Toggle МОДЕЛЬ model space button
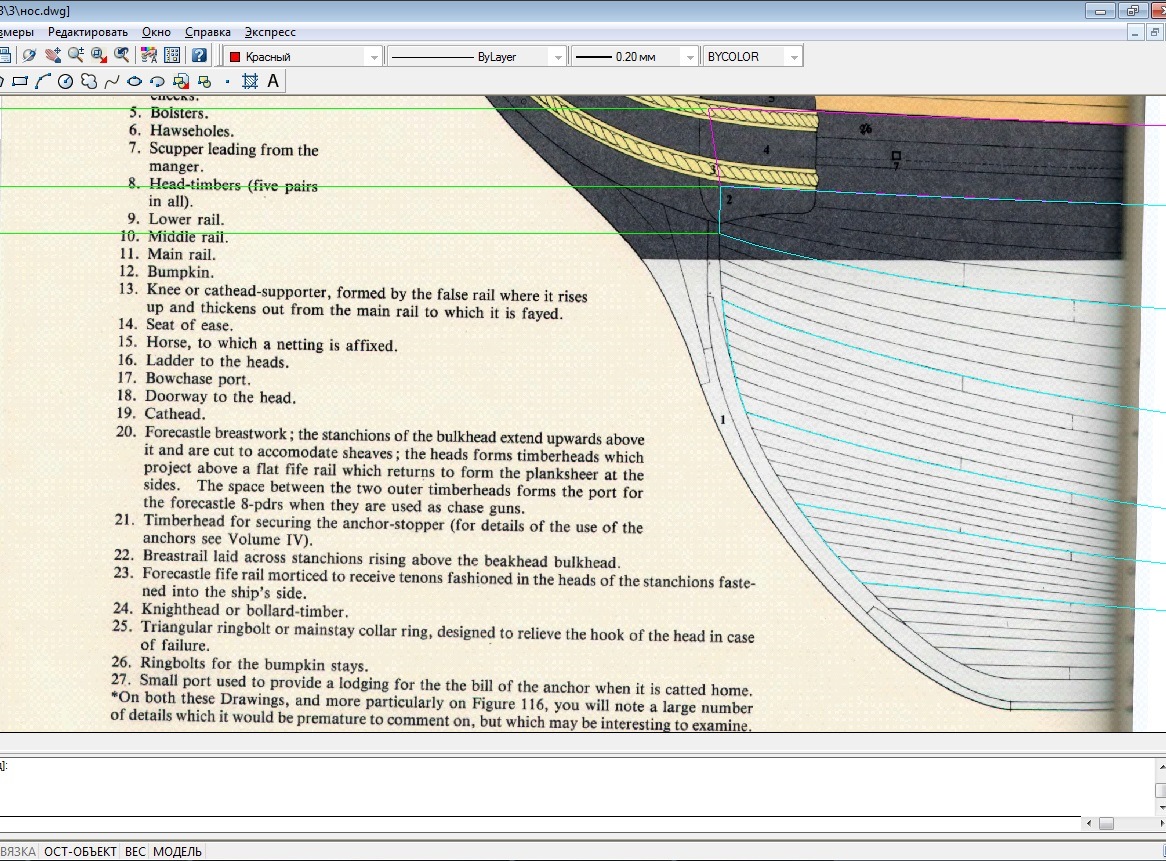1166x861 pixels. point(177,852)
